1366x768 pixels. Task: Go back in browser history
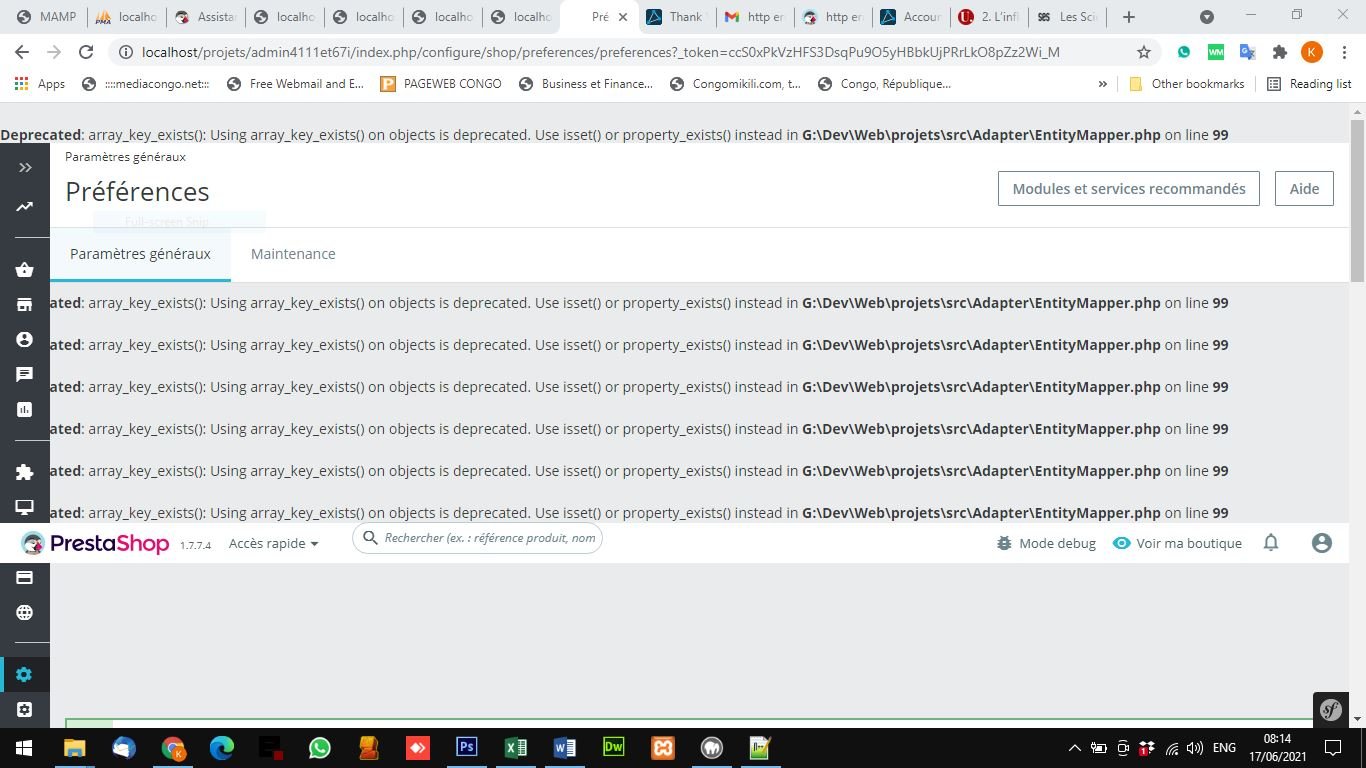tap(22, 52)
